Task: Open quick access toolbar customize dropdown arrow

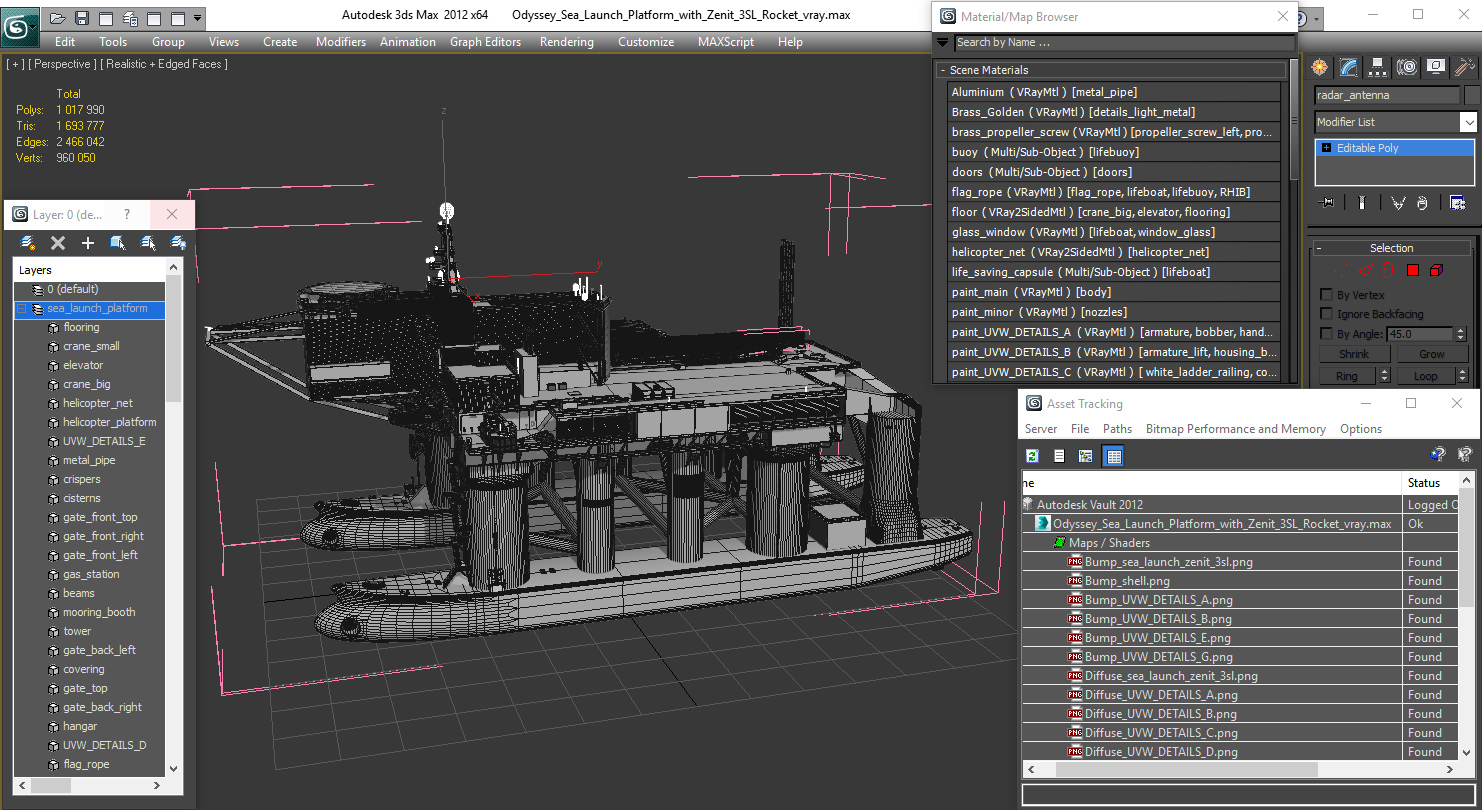Action: tap(197, 18)
